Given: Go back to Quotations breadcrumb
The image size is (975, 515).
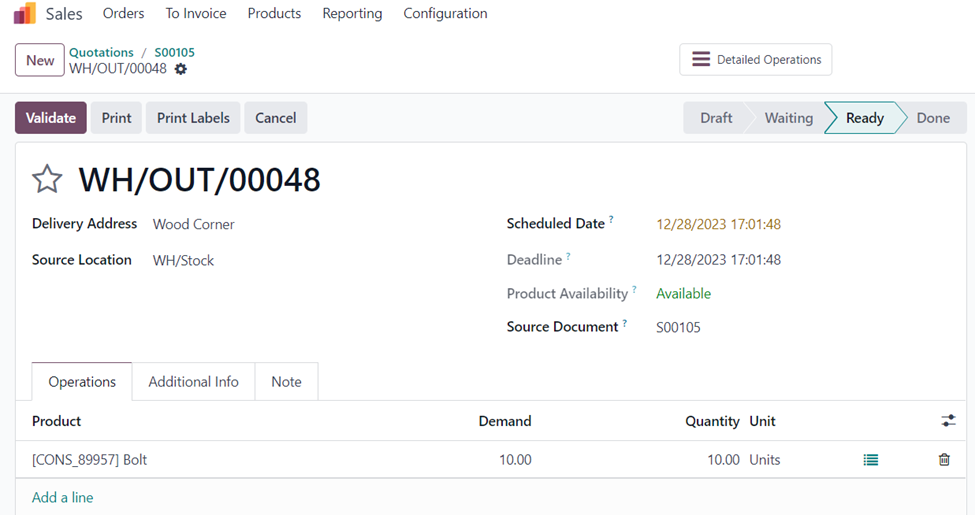Looking at the screenshot, I should tap(101, 52).
